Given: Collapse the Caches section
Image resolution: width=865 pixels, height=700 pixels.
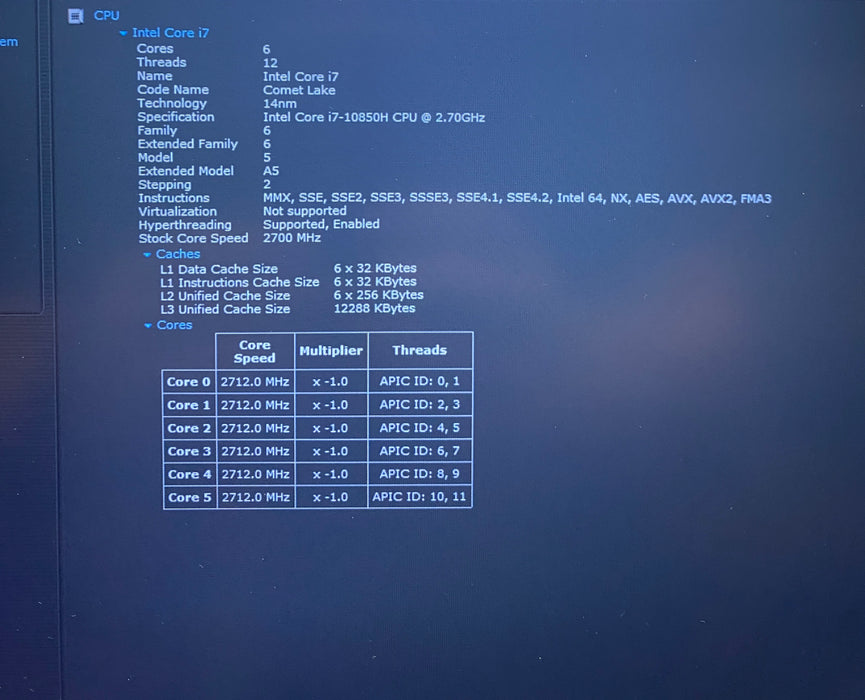Looking at the screenshot, I should [147, 254].
